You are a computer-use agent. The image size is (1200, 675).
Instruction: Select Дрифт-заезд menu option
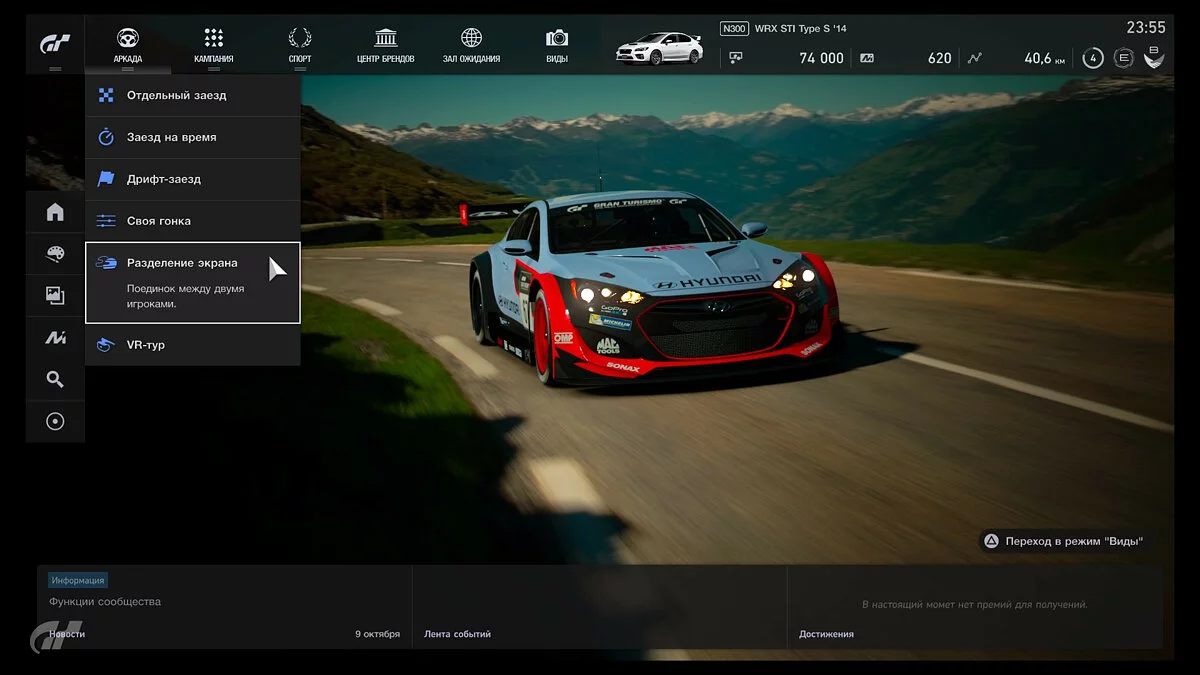coord(193,180)
